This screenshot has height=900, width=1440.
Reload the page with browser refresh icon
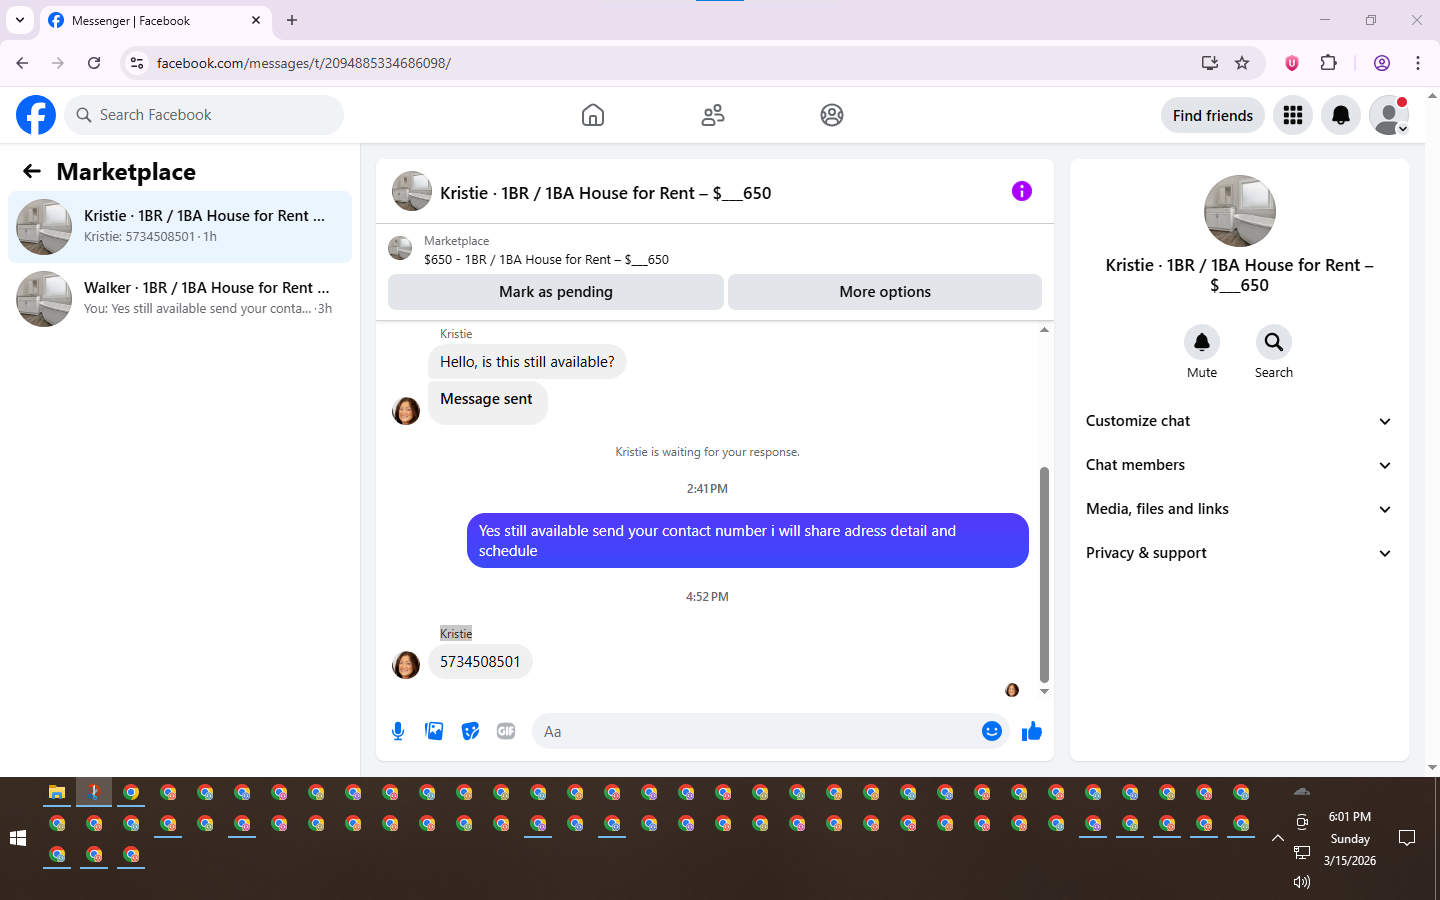coord(94,63)
